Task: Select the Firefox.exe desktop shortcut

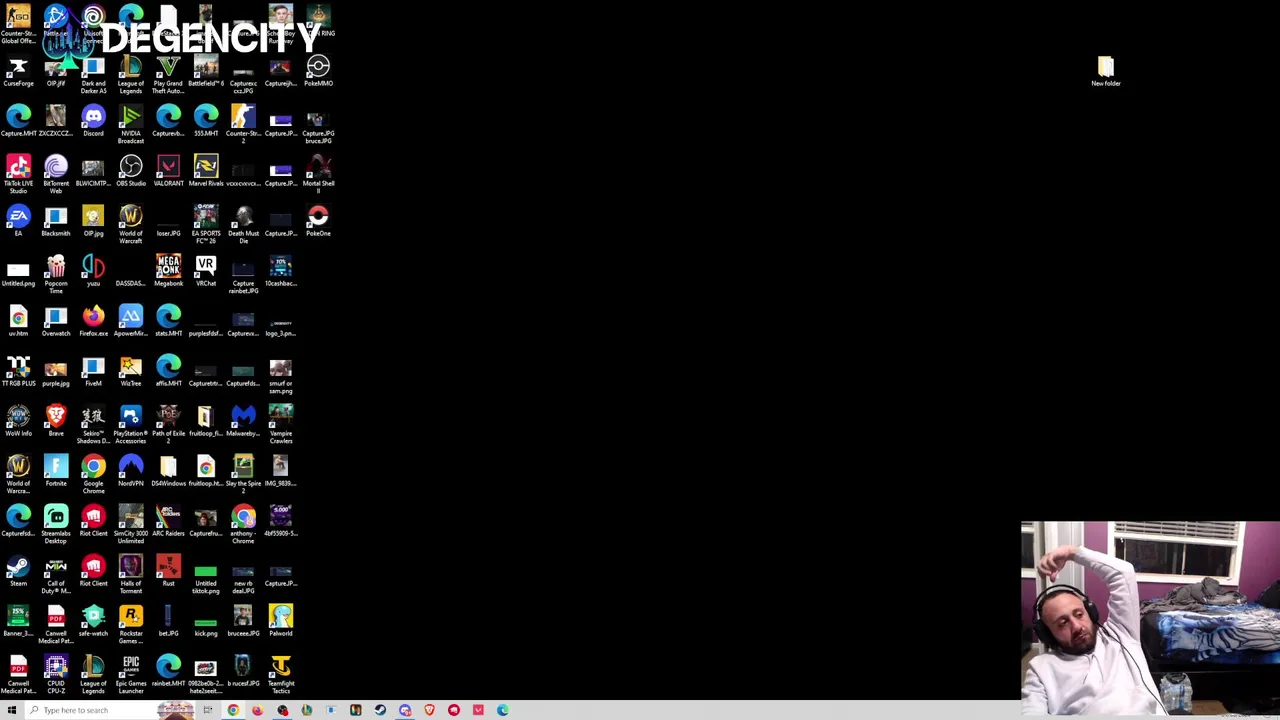Action: (93, 320)
